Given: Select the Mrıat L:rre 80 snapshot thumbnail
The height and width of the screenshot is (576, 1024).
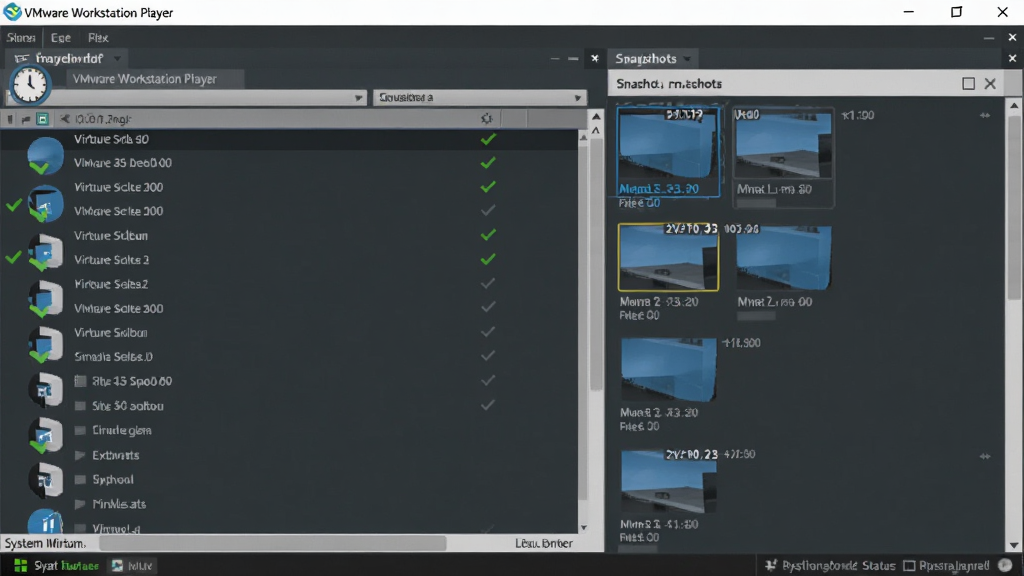Looking at the screenshot, I should tap(783, 157).
